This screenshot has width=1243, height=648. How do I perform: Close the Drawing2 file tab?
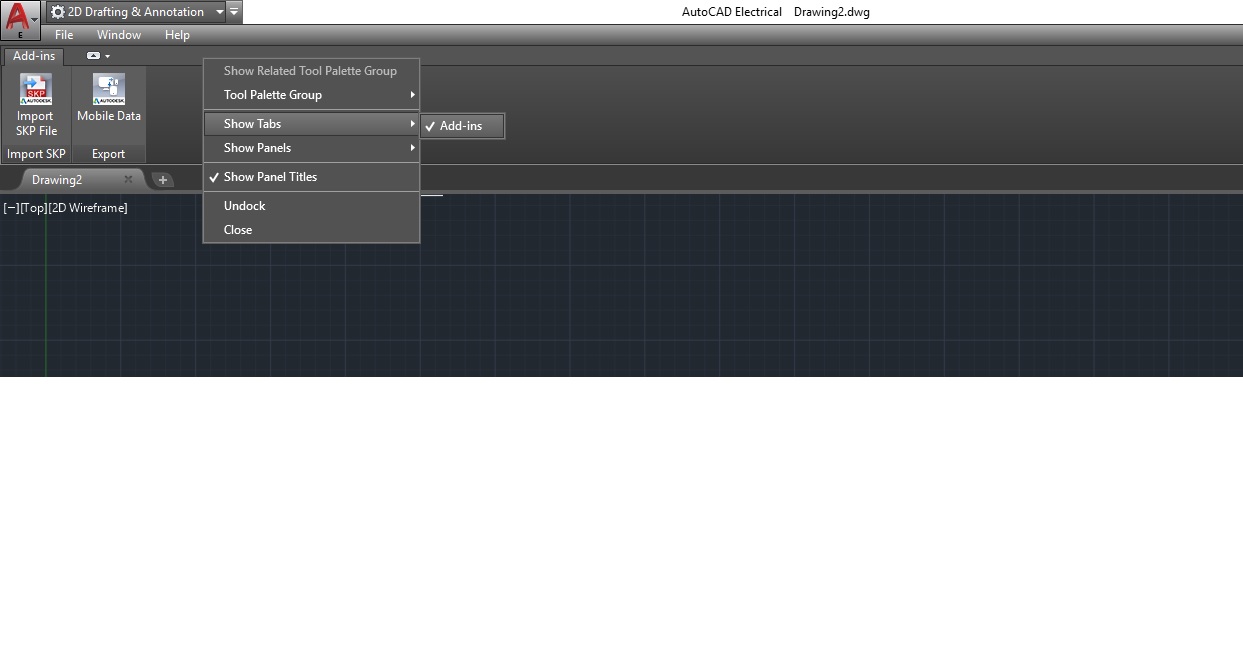pyautogui.click(x=128, y=180)
